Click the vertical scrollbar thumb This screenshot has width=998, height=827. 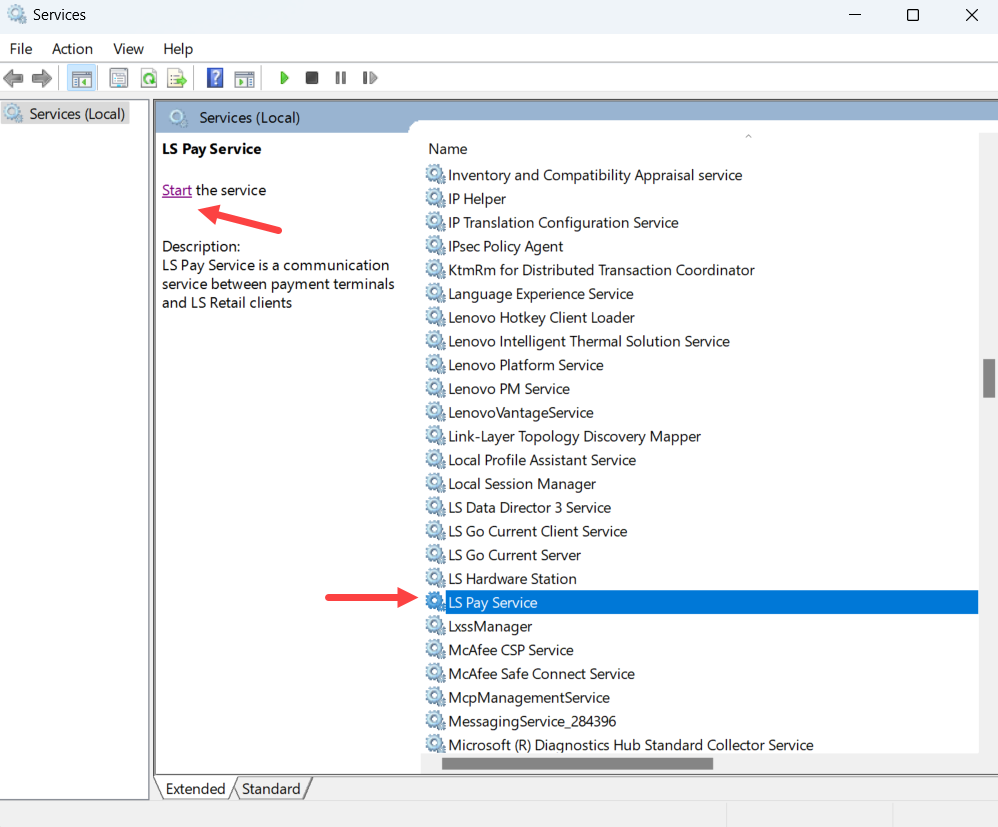tap(988, 378)
